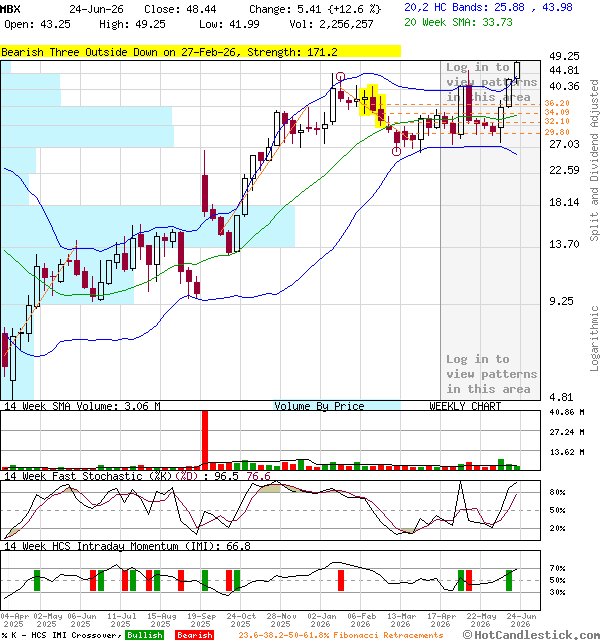Viewport: 600px width, 640px height.
Task: Click the 27.03 price axis label
Action: [564, 144]
